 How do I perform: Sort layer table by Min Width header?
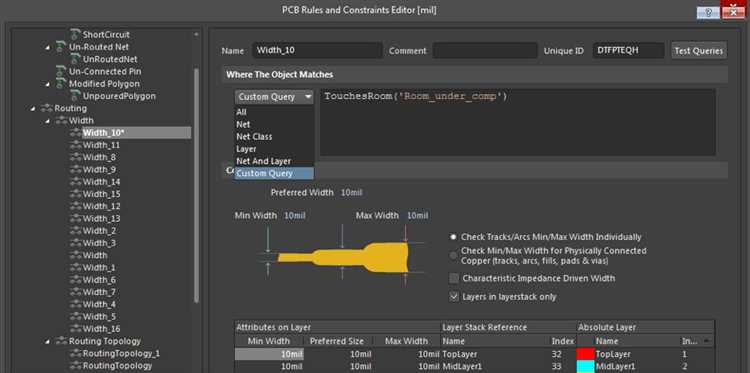pyautogui.click(x=269, y=341)
